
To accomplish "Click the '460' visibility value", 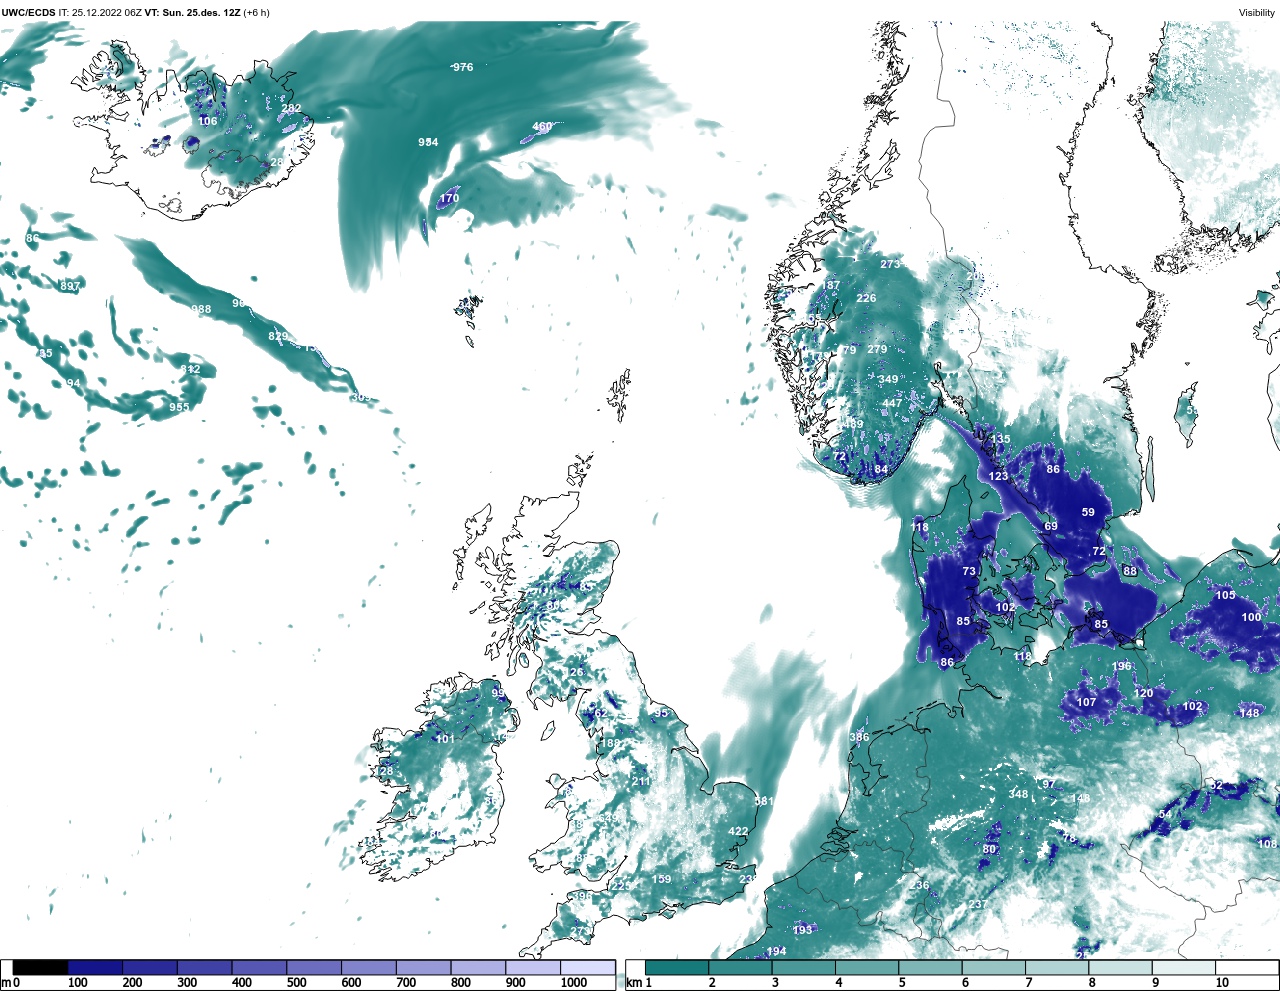I will tap(542, 127).
